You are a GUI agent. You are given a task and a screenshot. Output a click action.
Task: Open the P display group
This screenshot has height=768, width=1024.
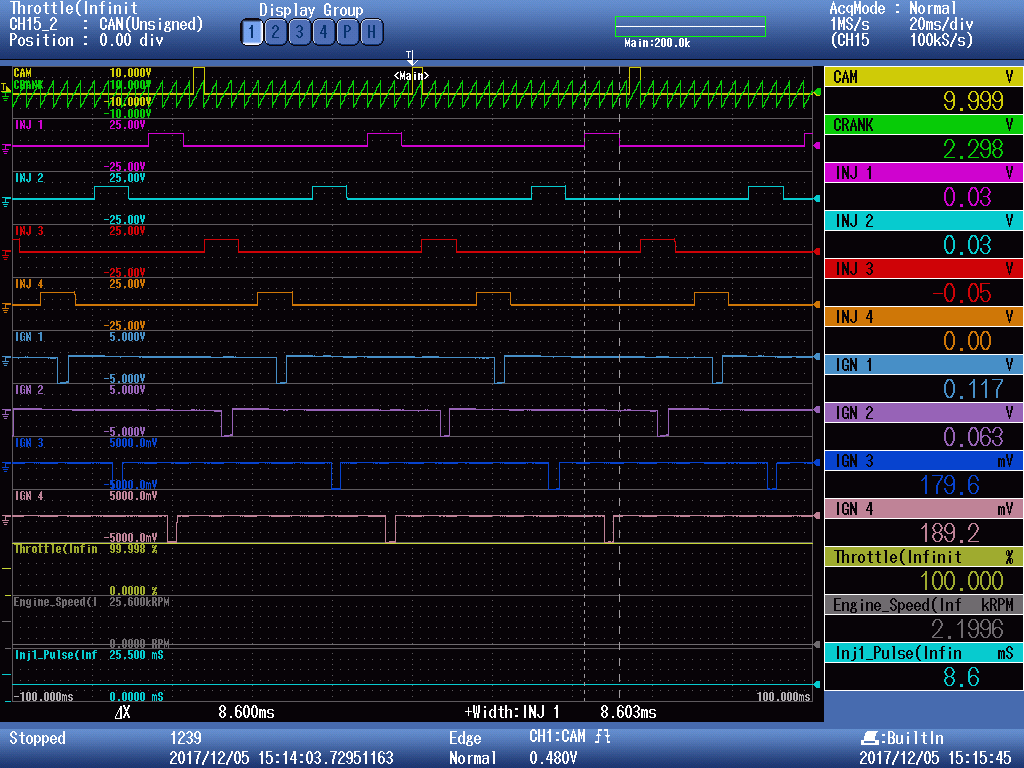[x=347, y=32]
